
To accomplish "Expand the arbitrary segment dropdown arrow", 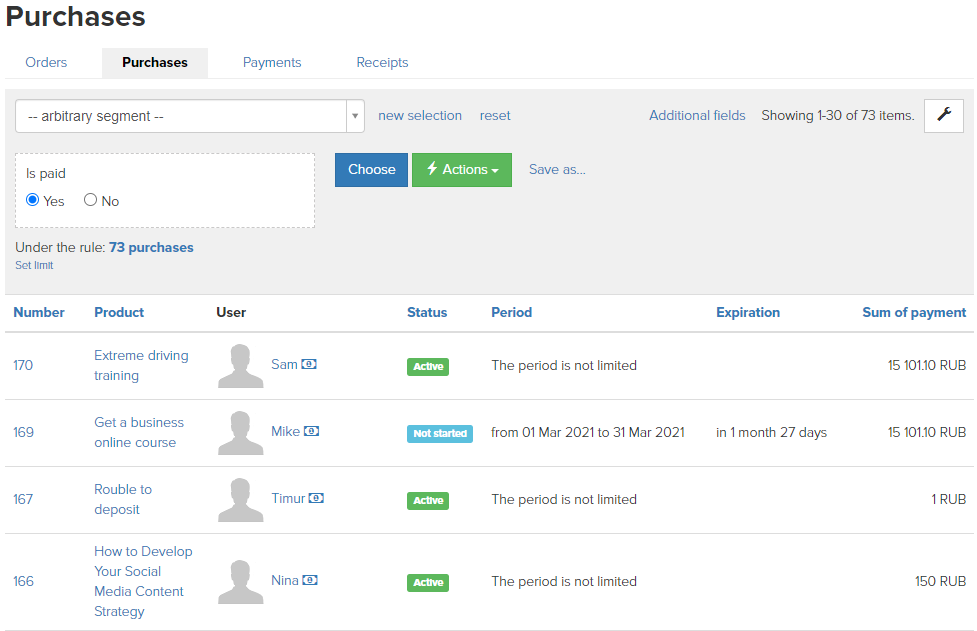I will [x=355, y=116].
